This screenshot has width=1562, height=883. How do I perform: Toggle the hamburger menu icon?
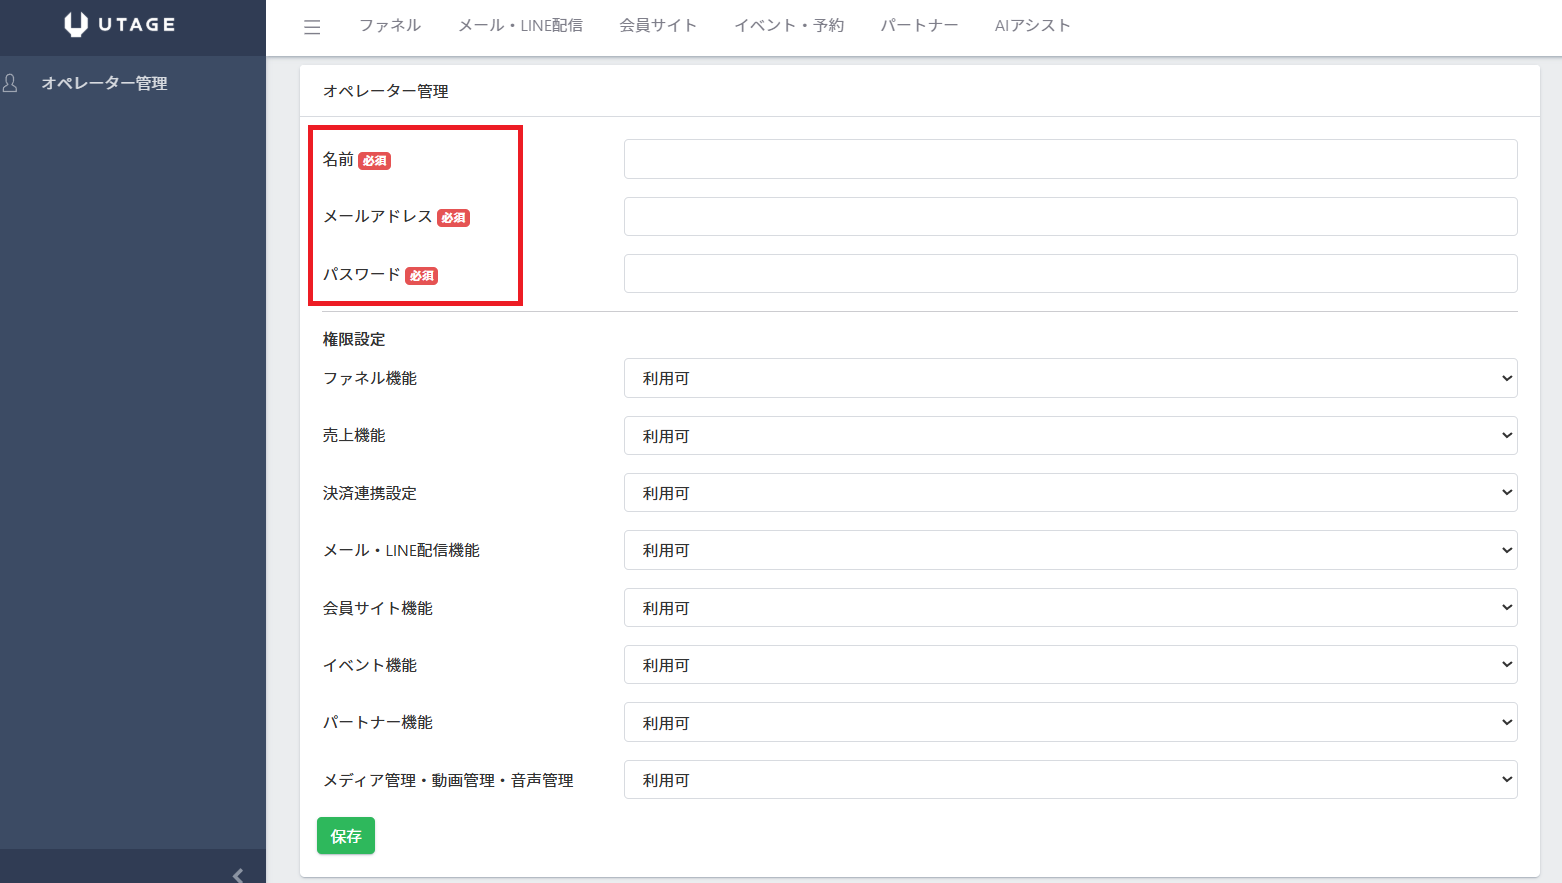click(312, 27)
